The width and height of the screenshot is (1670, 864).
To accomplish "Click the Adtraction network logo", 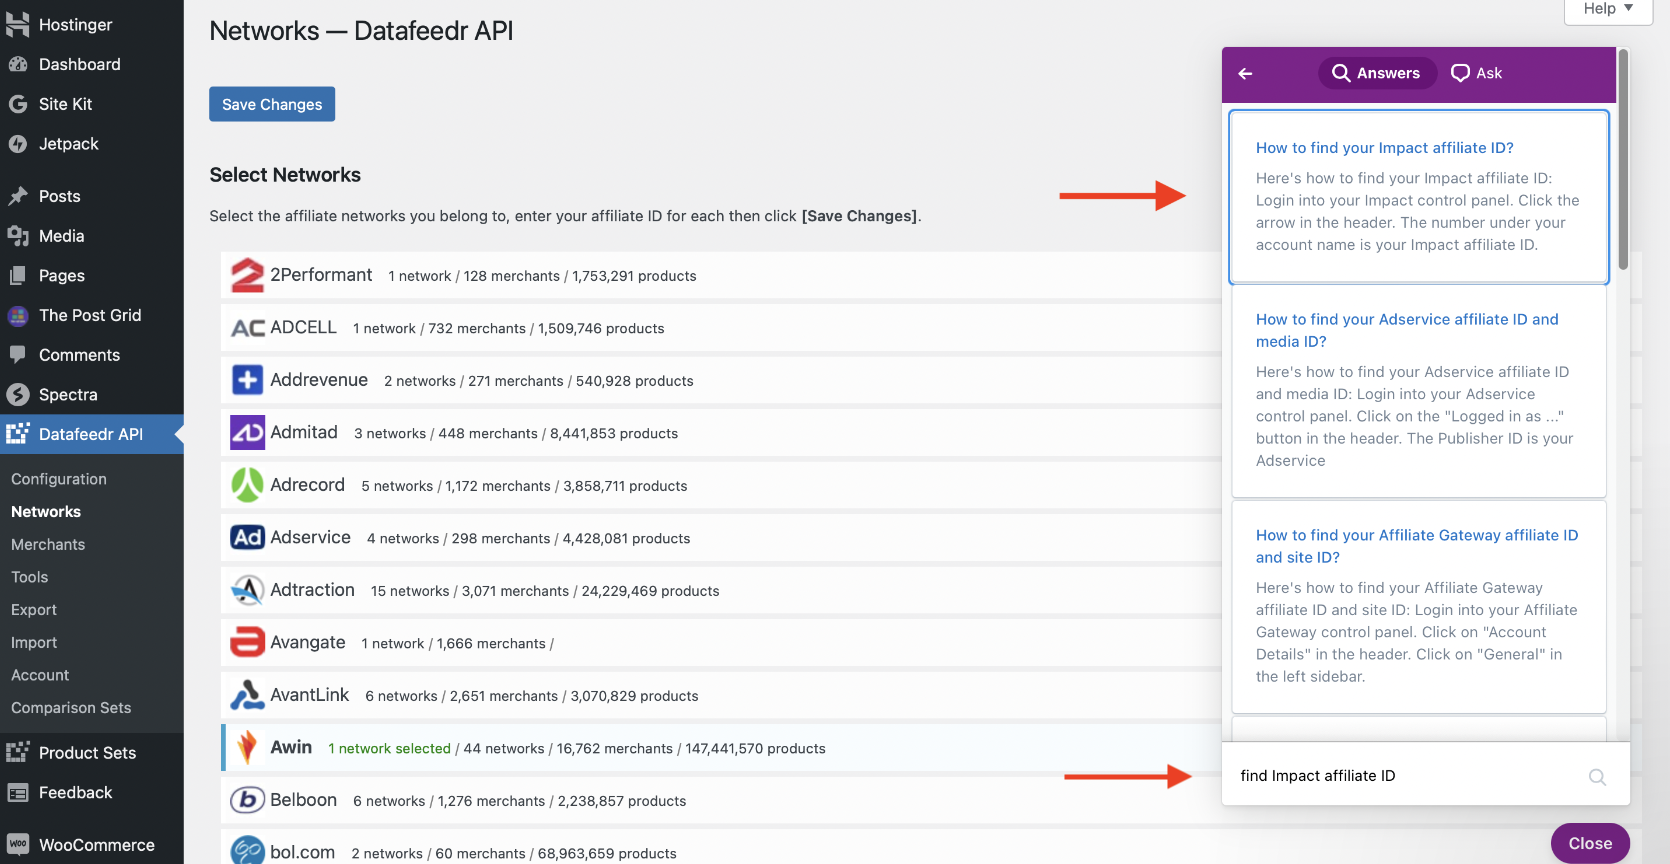I will pos(247,590).
